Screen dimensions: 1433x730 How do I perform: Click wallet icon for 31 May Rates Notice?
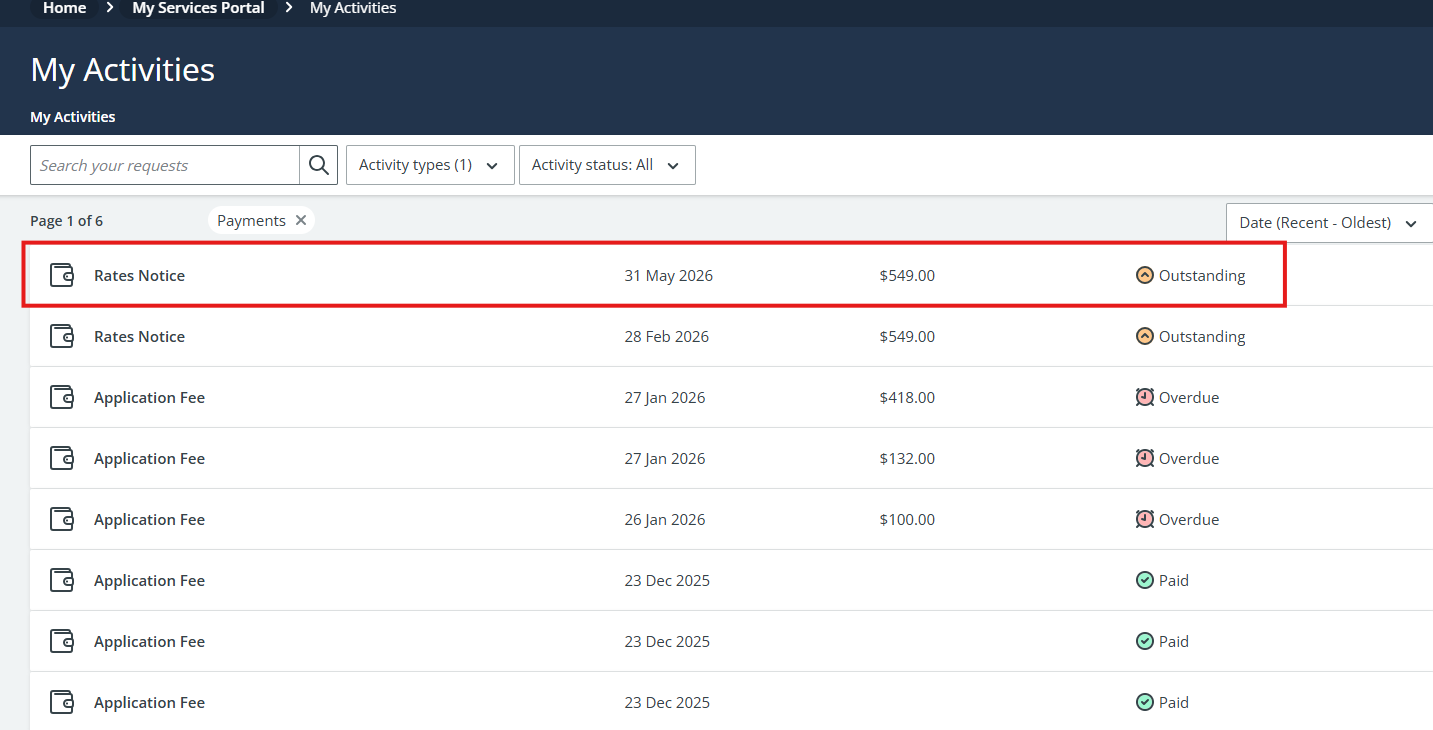tap(62, 276)
